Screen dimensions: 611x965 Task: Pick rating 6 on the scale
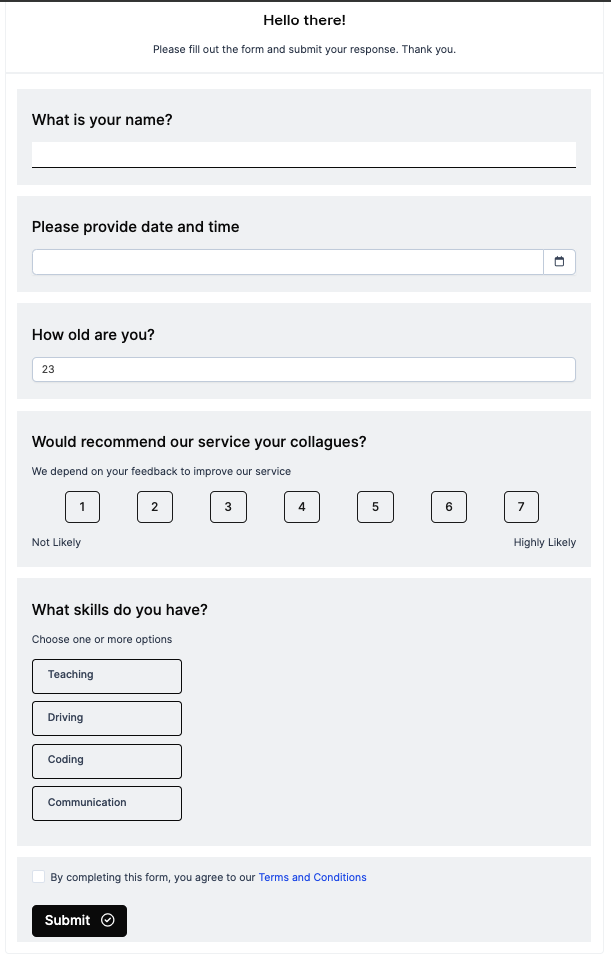449,507
